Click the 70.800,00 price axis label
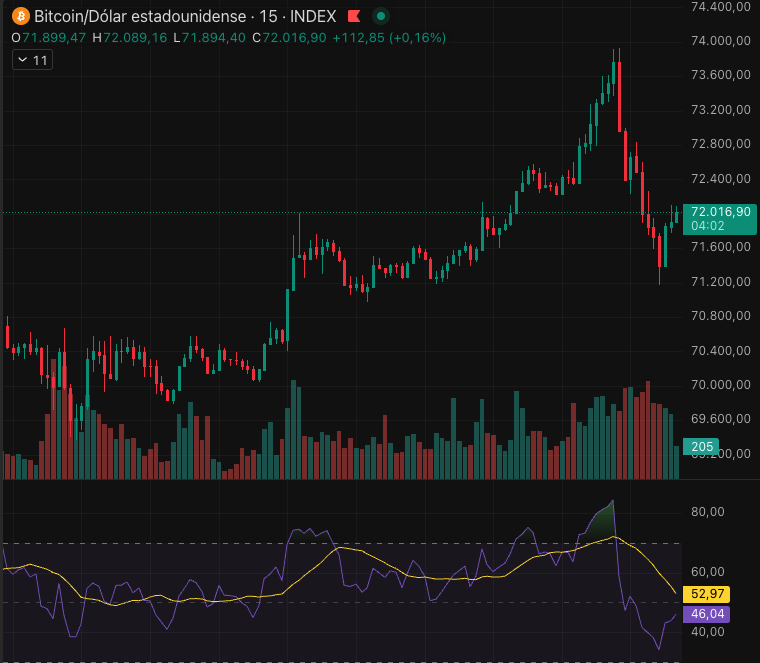The height and width of the screenshot is (663, 760). (720, 316)
